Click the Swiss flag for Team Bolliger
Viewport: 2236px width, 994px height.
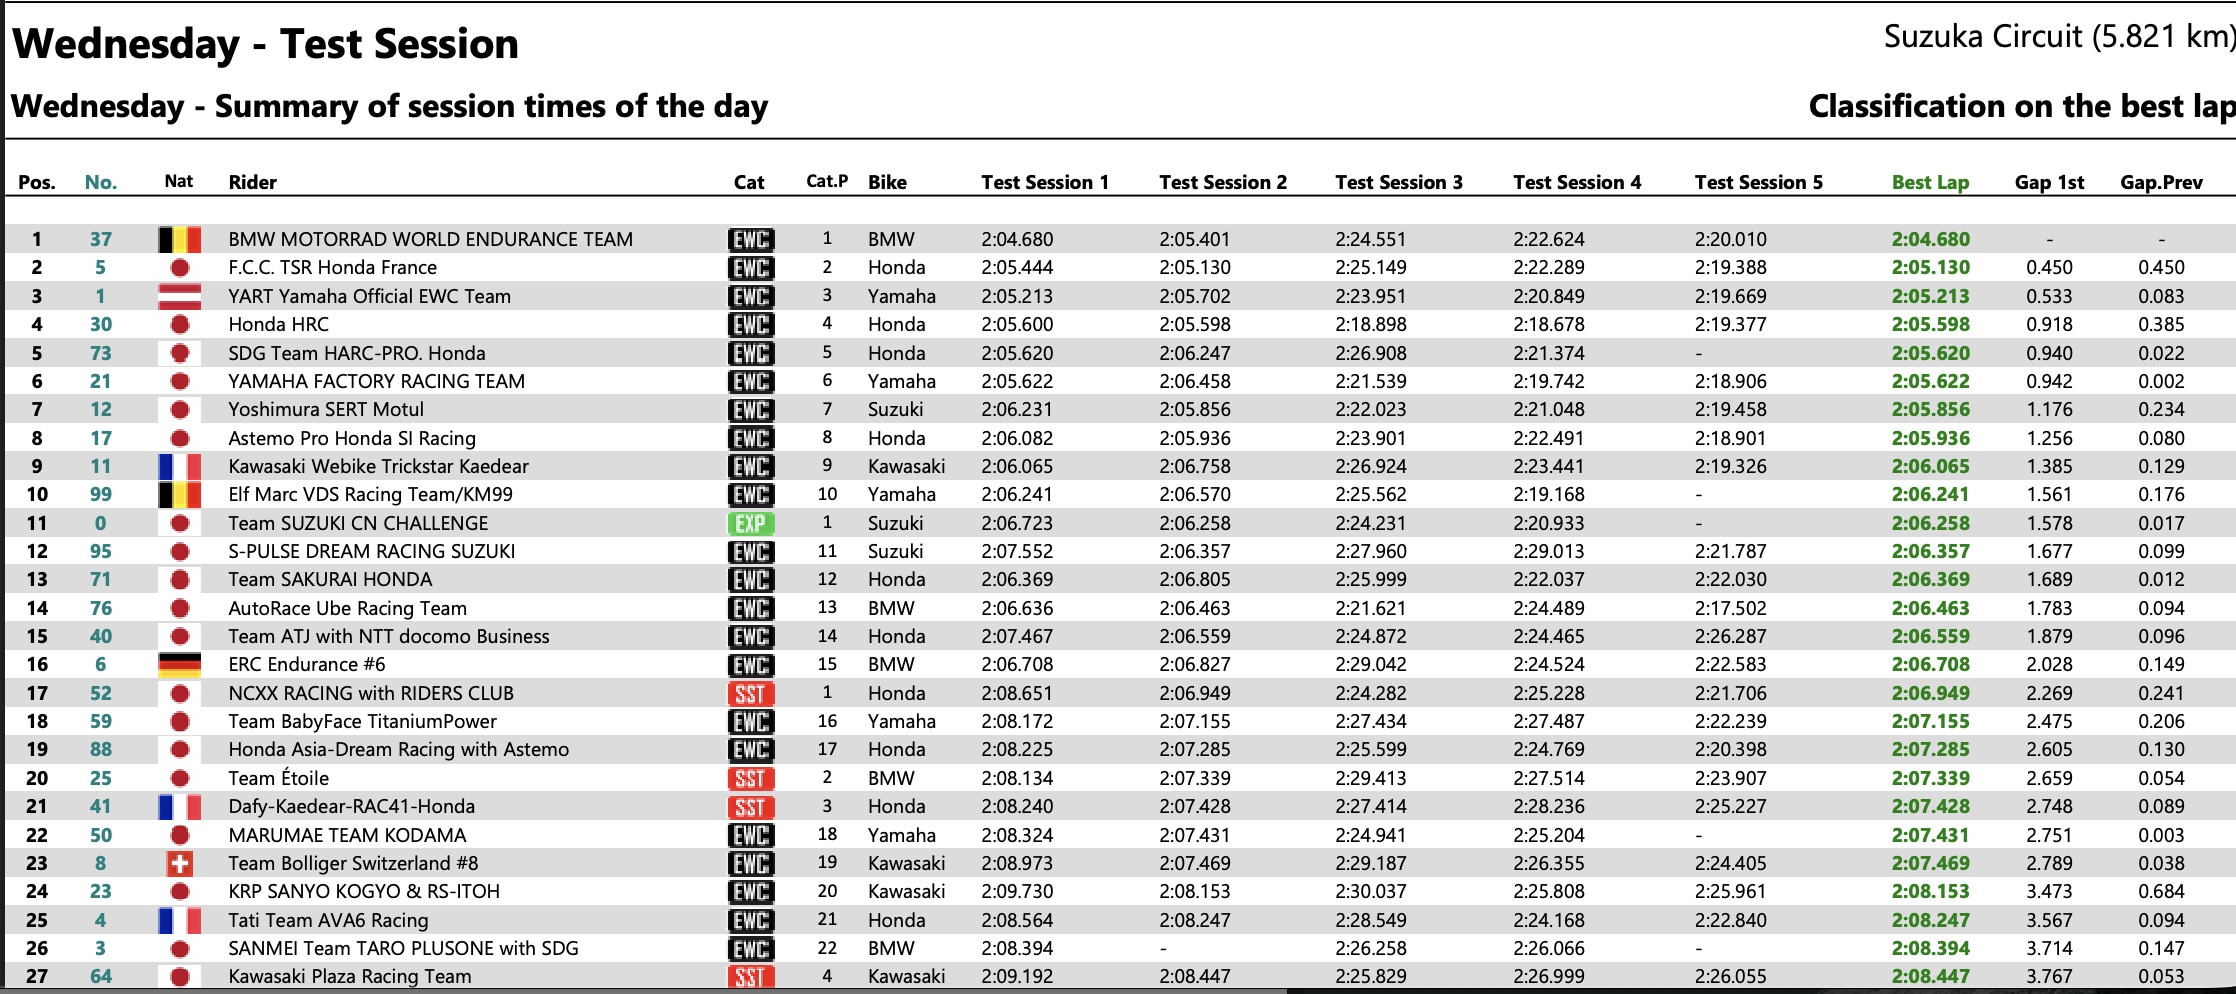[x=180, y=863]
